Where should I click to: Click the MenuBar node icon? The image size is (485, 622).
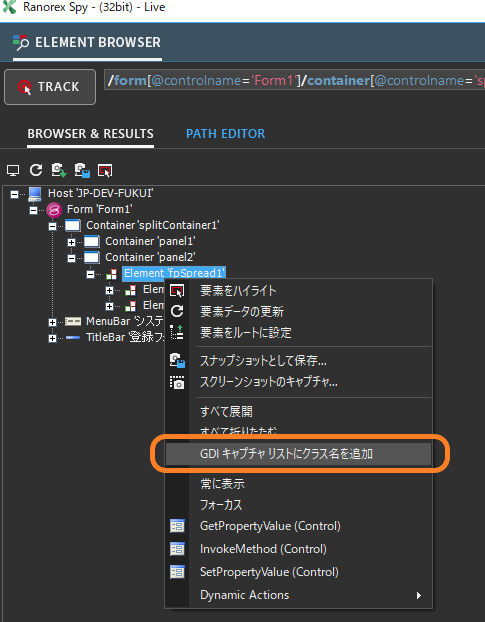click(73, 321)
